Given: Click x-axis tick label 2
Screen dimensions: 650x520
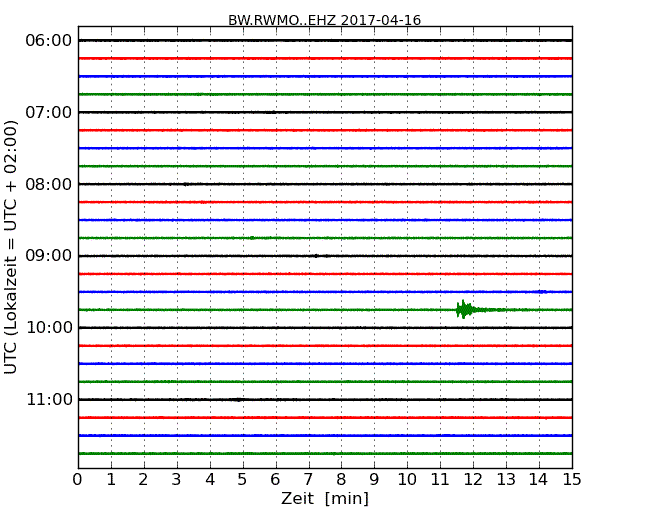Looking at the screenshot, I should [143, 480].
